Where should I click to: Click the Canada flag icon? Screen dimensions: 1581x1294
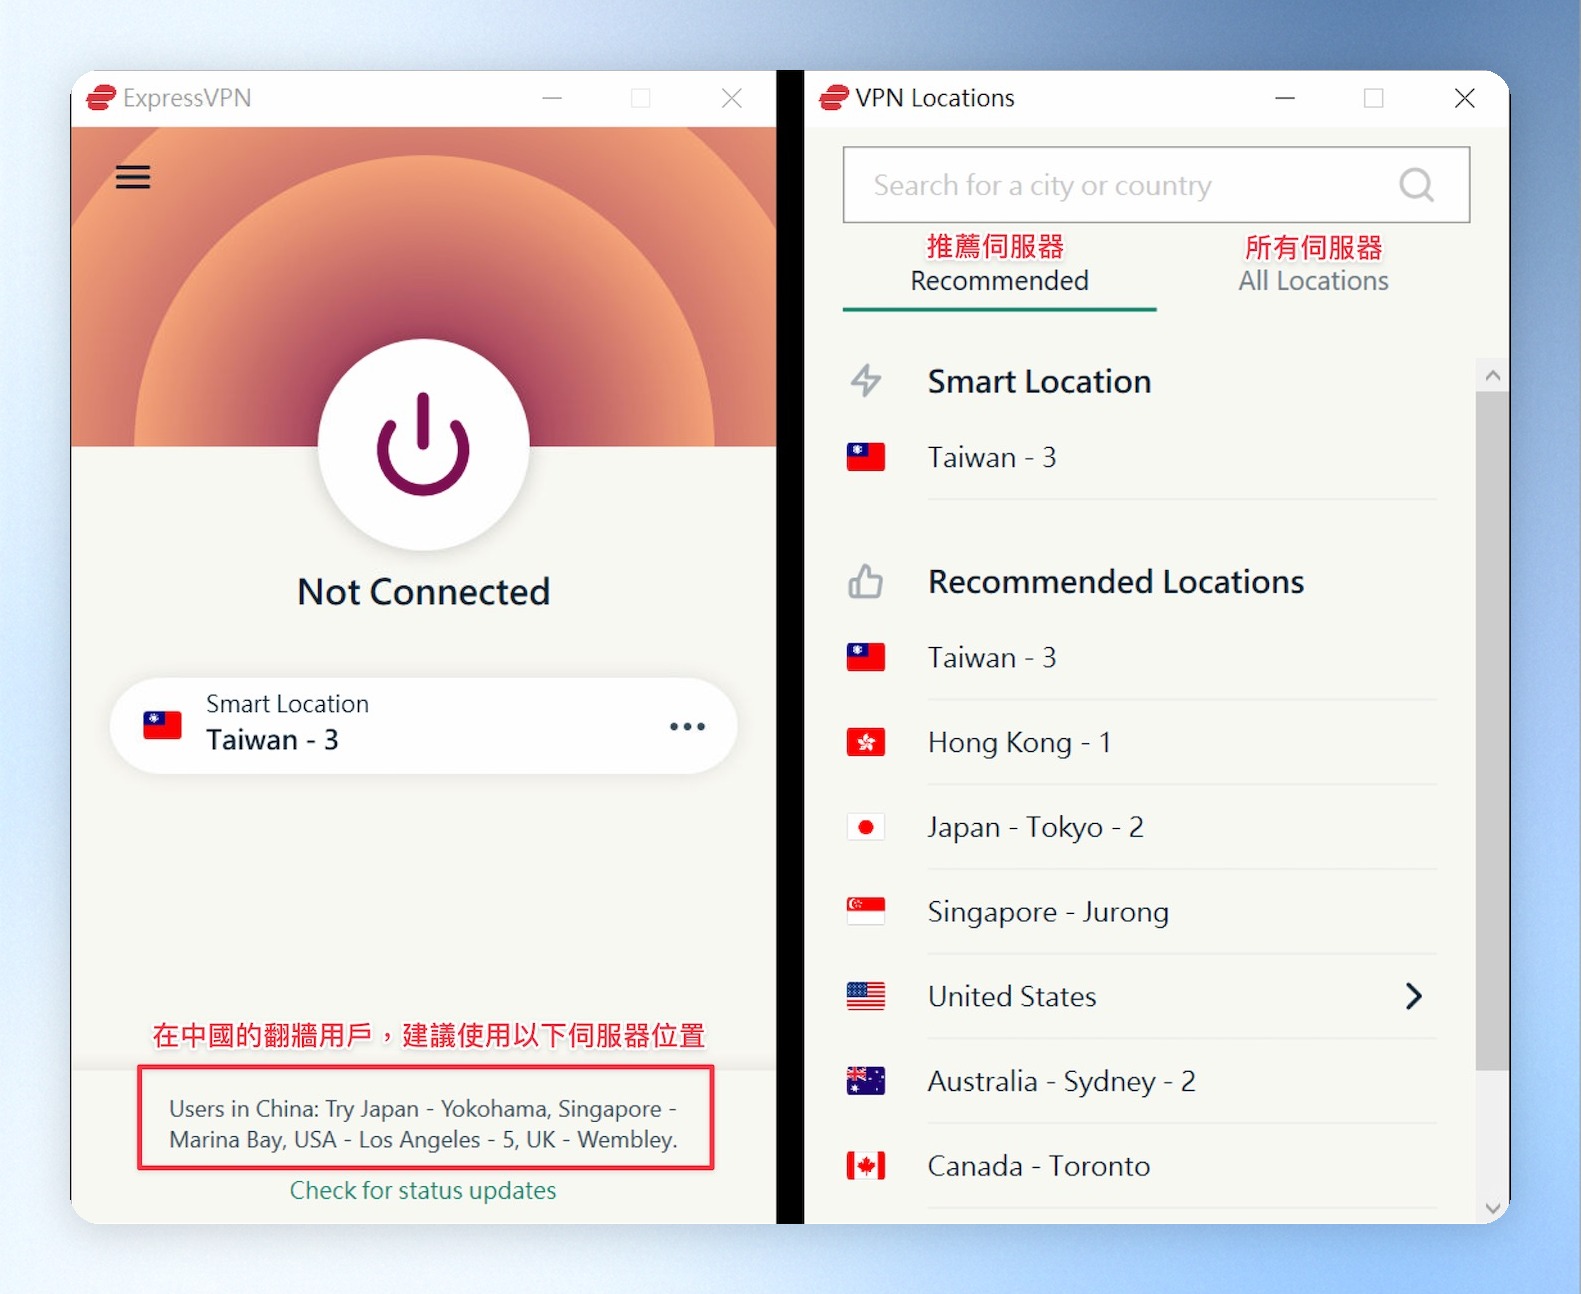tap(865, 1166)
